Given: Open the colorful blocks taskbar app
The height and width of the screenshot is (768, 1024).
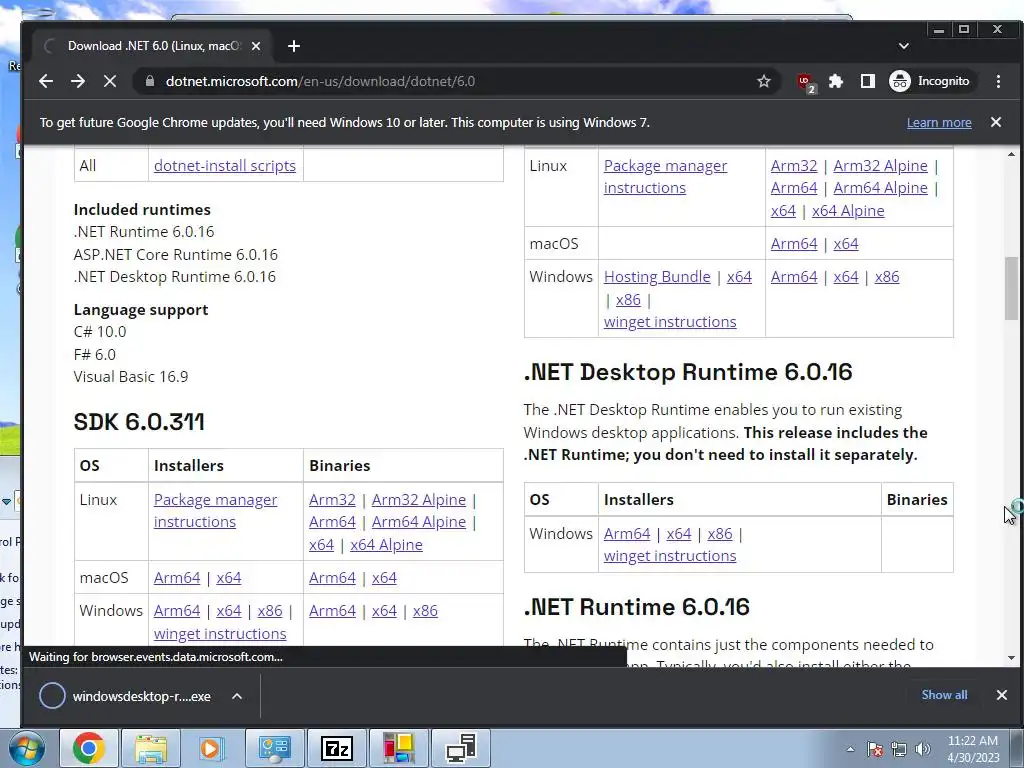Looking at the screenshot, I should click(x=398, y=748).
